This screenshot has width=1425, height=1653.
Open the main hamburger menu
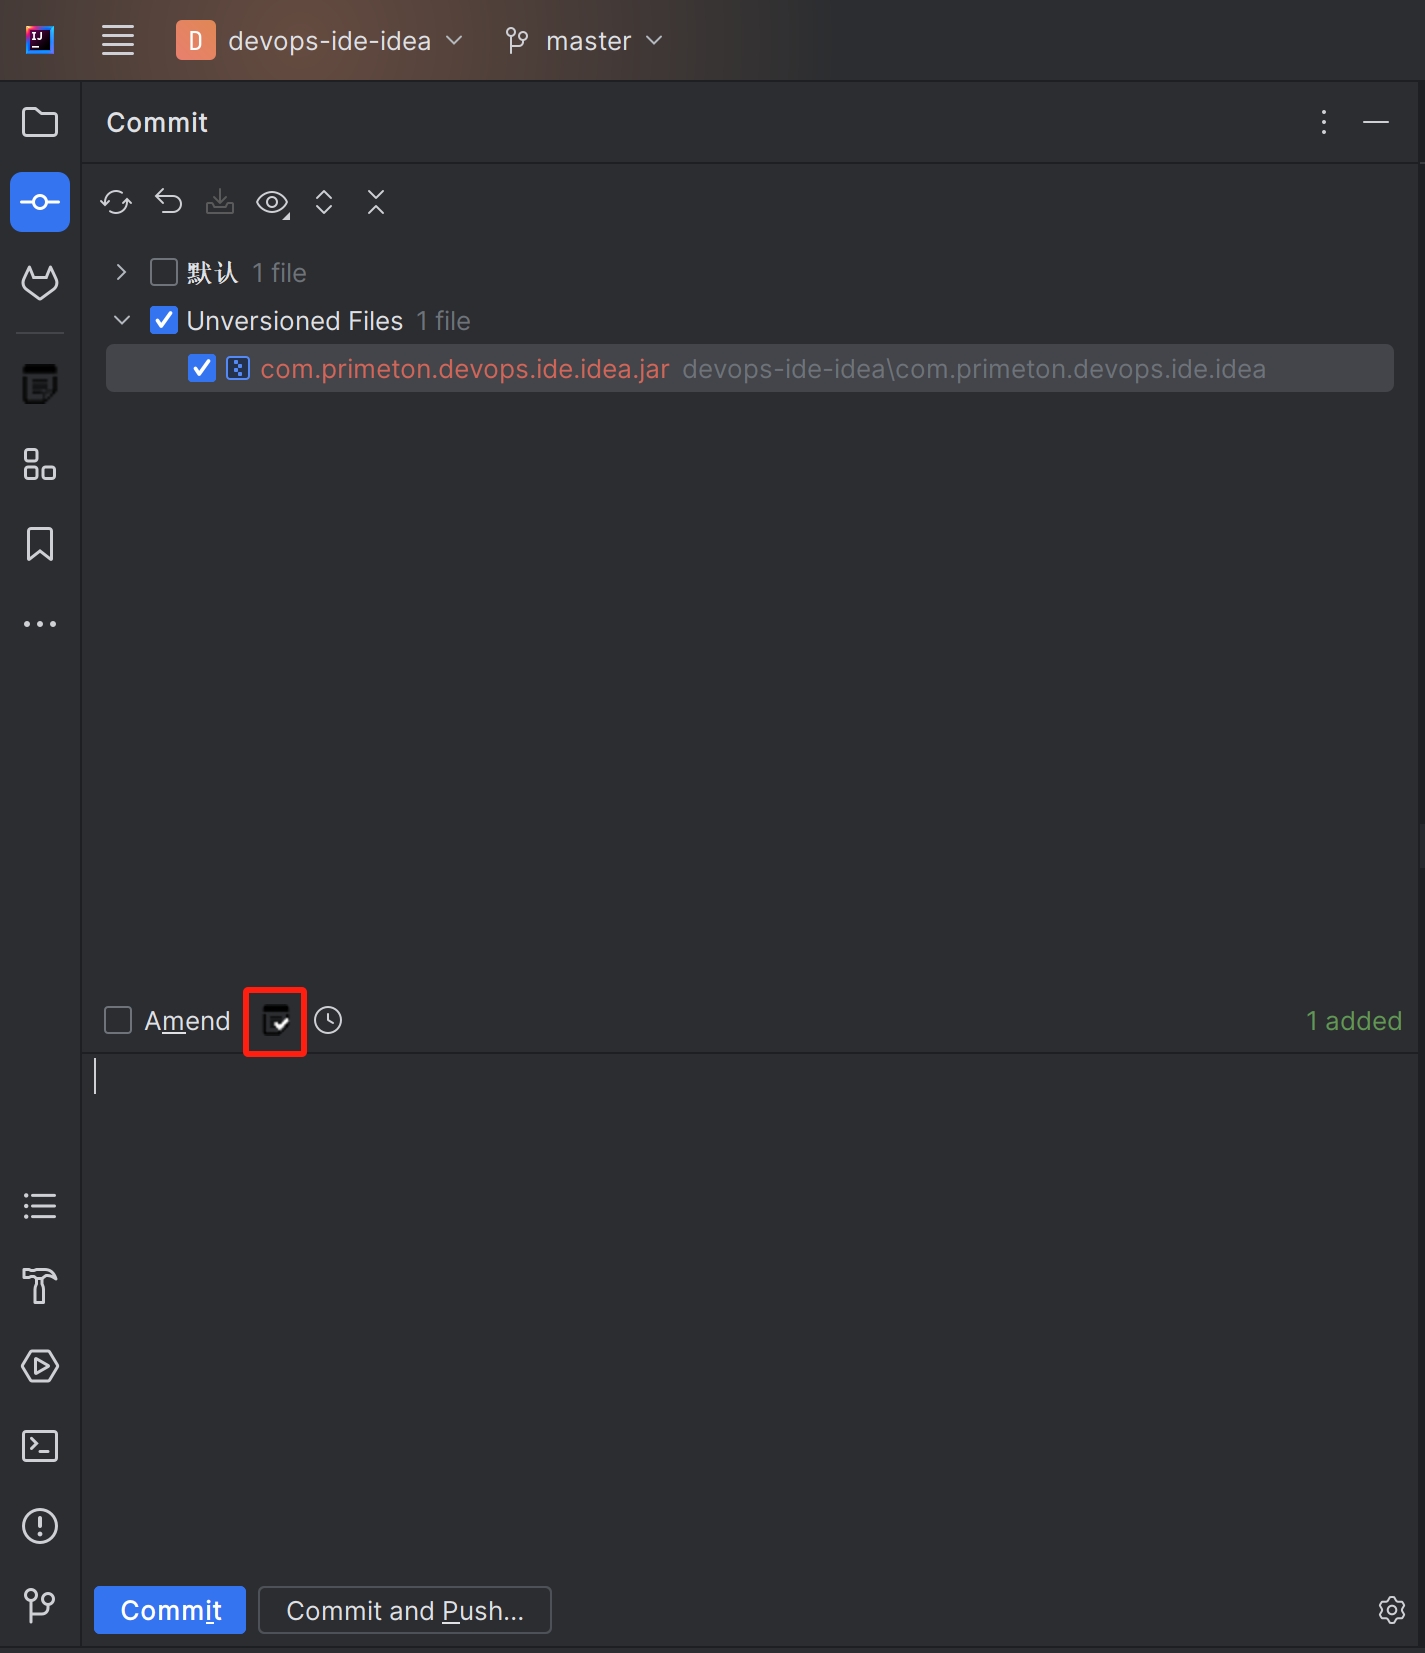click(118, 41)
